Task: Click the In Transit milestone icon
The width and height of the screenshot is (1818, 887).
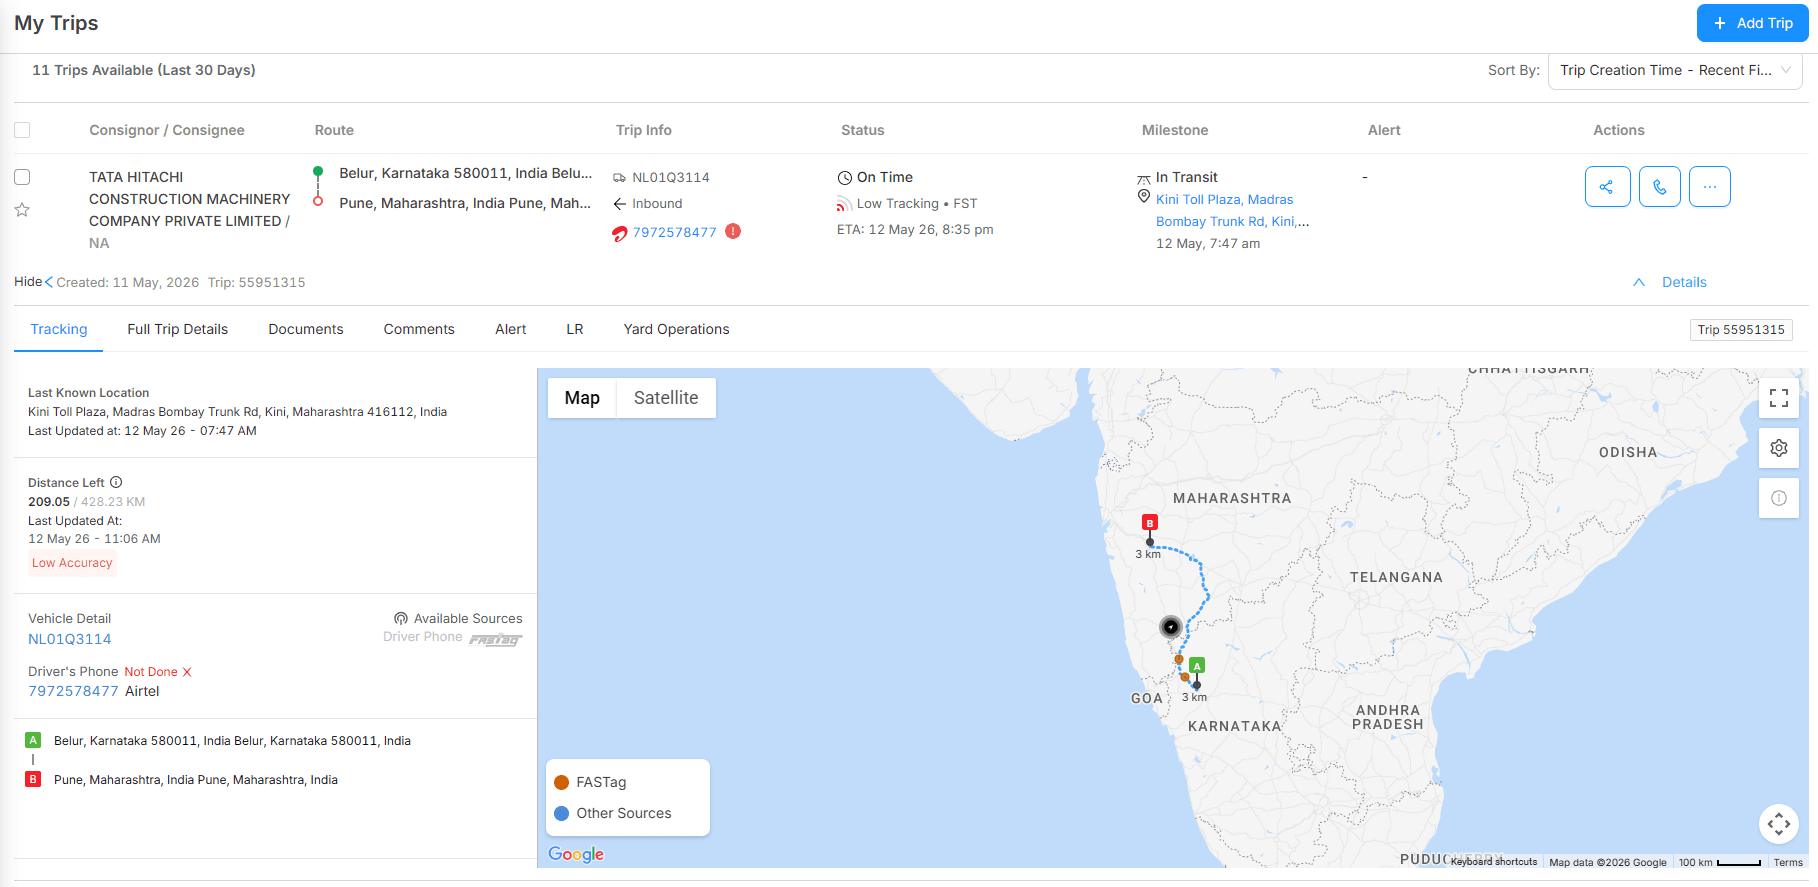Action: pos(1143,179)
